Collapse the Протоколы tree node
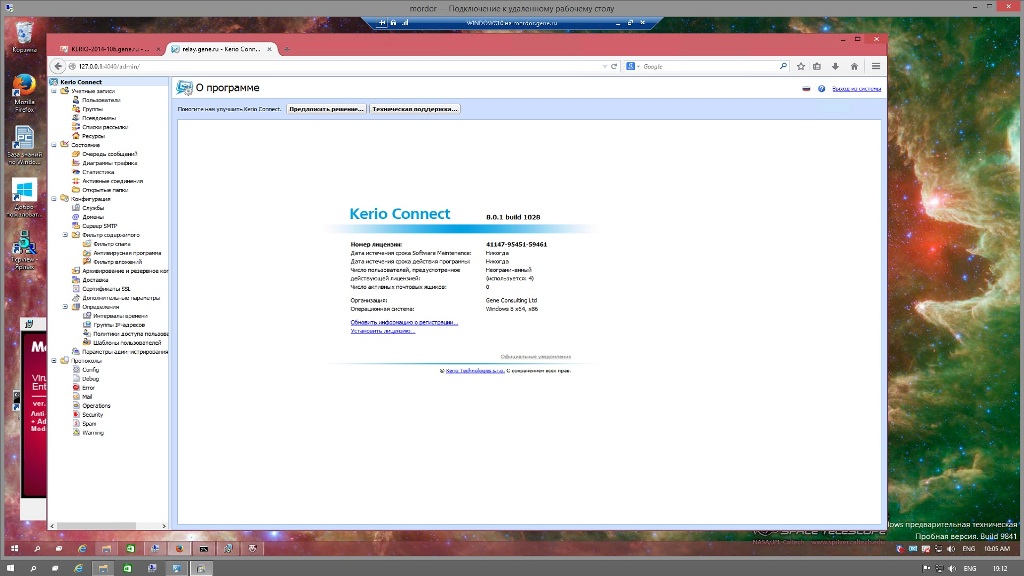 click(54, 360)
